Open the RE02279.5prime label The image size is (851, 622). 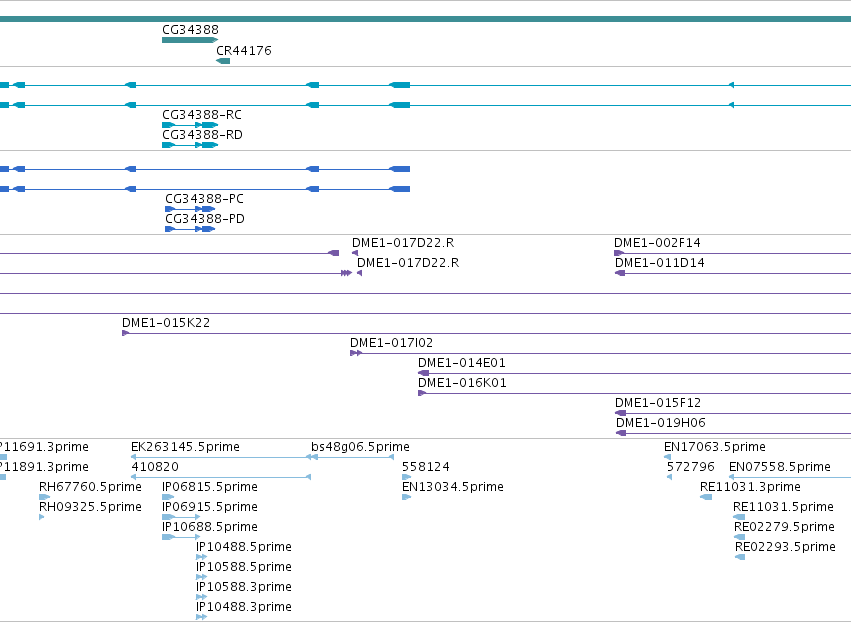coord(784,527)
